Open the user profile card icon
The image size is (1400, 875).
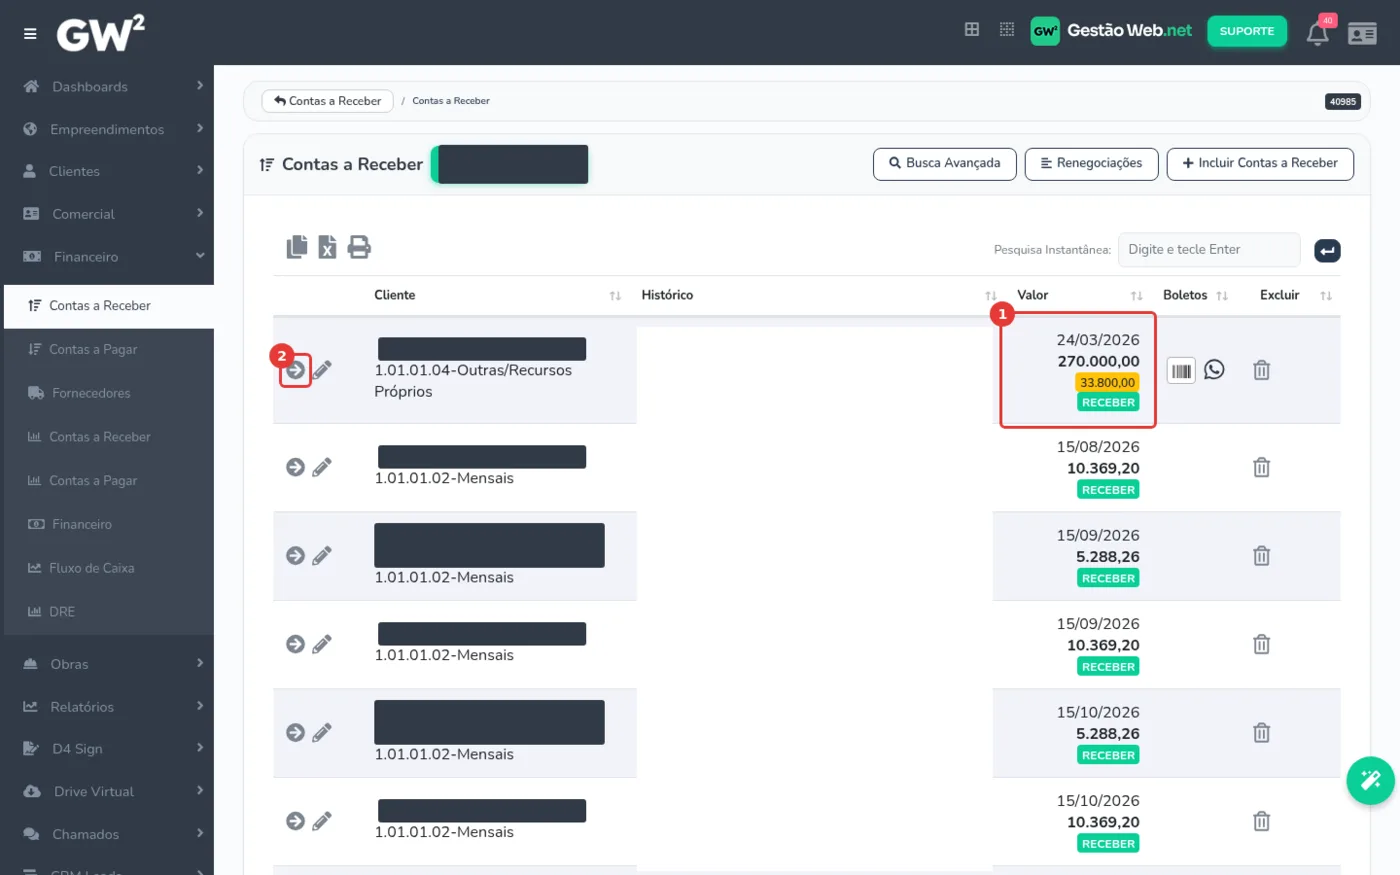[x=1362, y=34]
